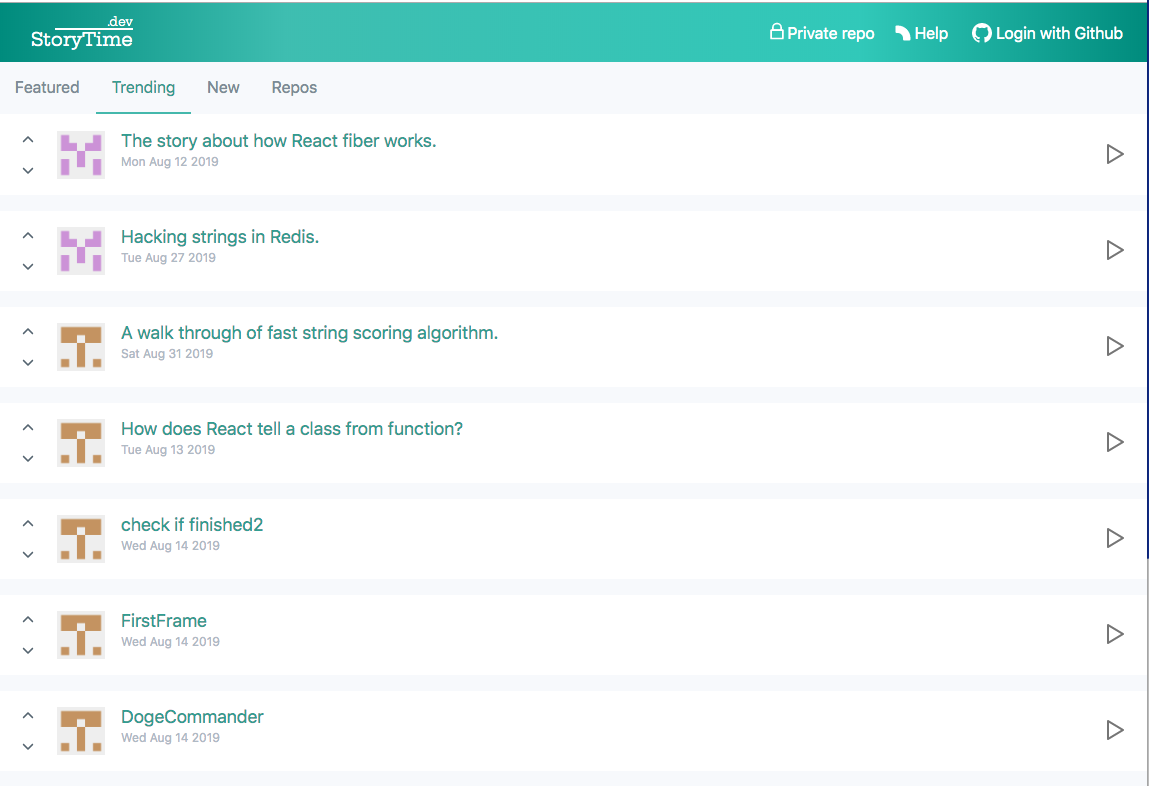Go to the New tab
Image resolution: width=1149 pixels, height=786 pixels.
click(223, 87)
